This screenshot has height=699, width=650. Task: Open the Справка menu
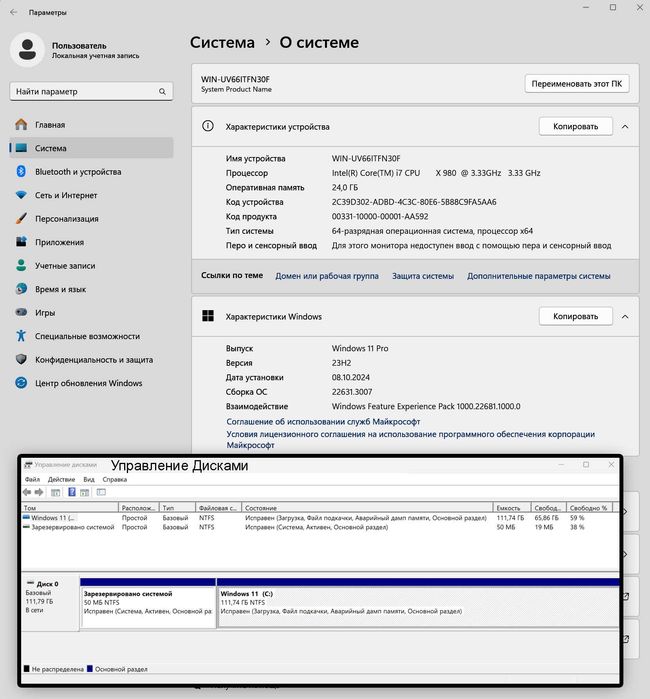[x=115, y=480]
